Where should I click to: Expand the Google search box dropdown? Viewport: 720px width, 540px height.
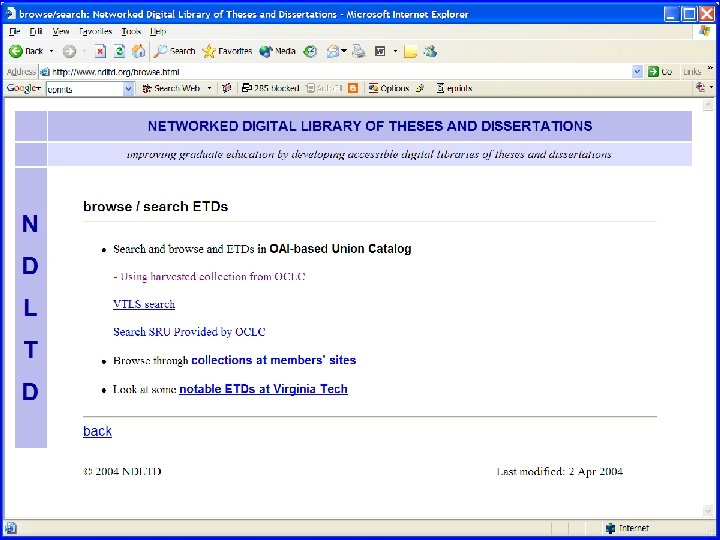pos(129,89)
